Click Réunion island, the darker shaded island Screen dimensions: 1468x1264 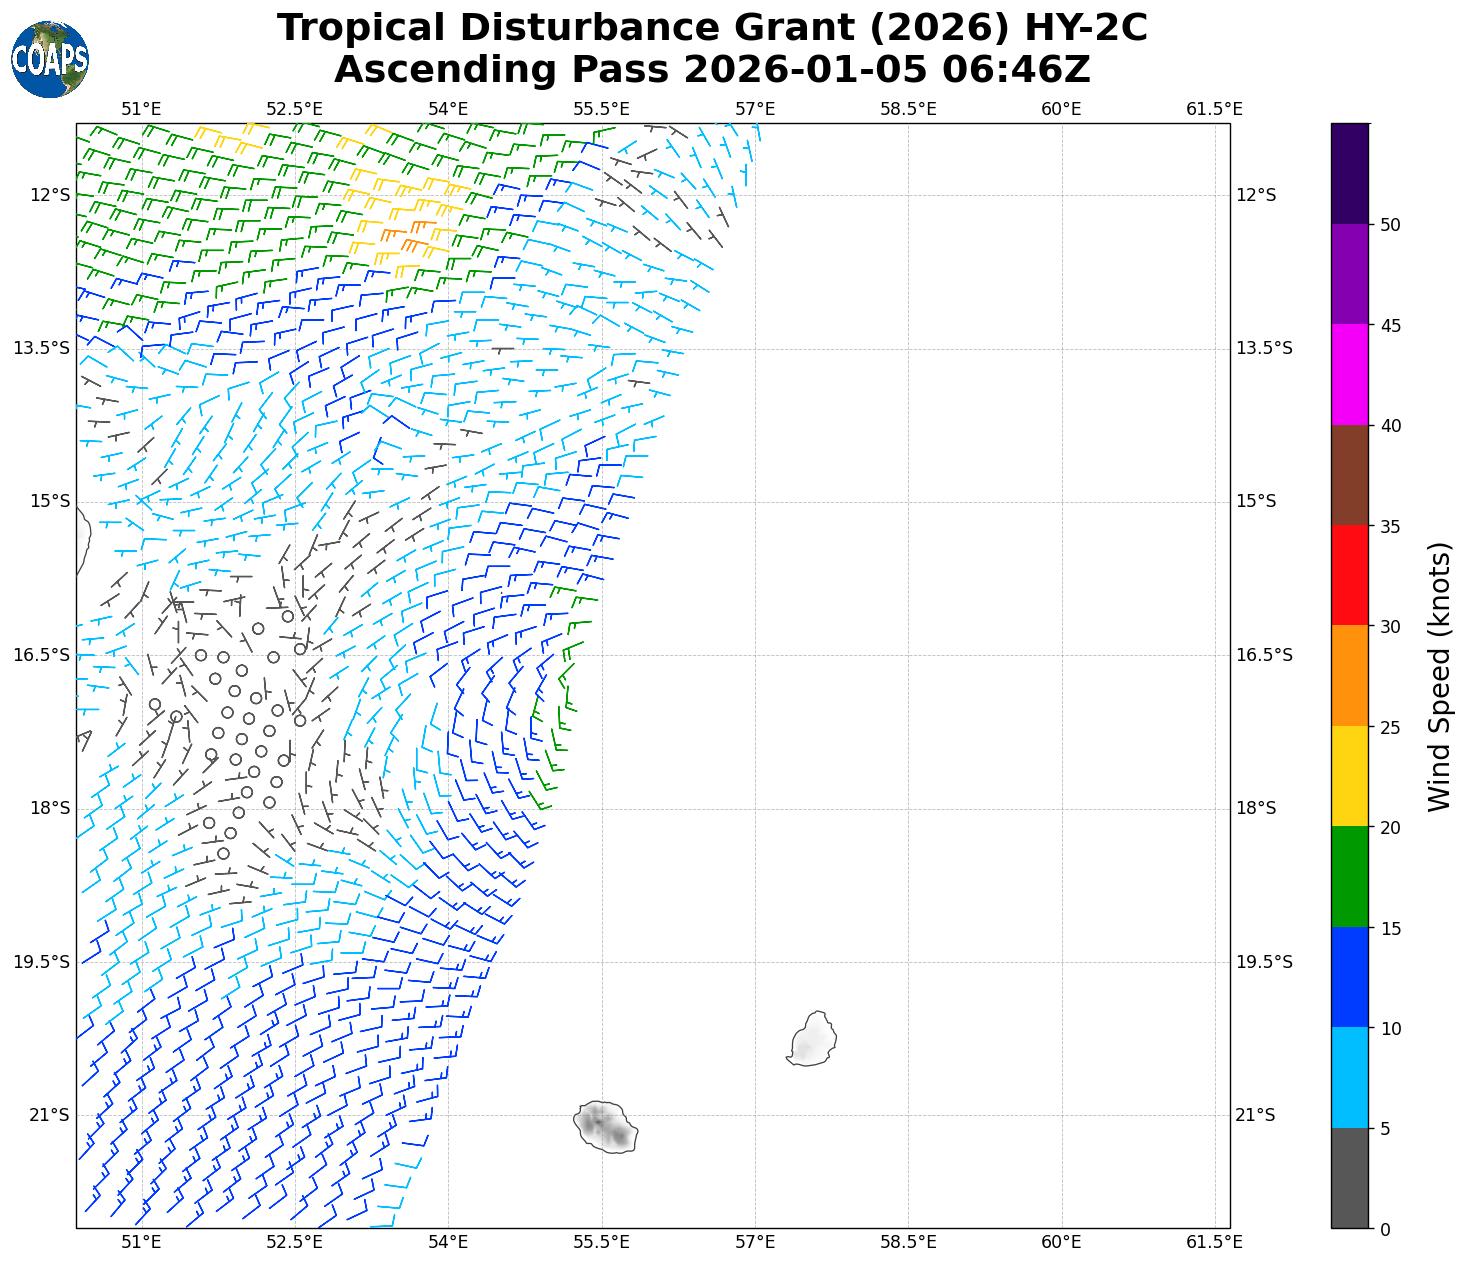click(606, 1127)
